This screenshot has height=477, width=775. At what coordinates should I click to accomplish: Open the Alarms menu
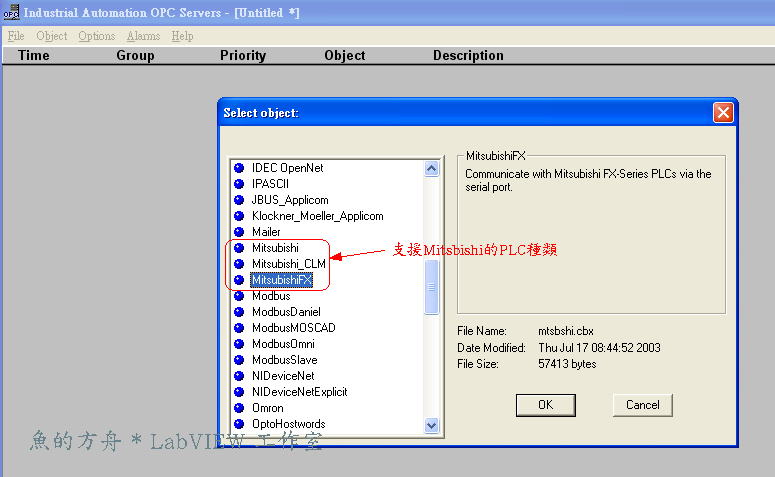click(143, 36)
